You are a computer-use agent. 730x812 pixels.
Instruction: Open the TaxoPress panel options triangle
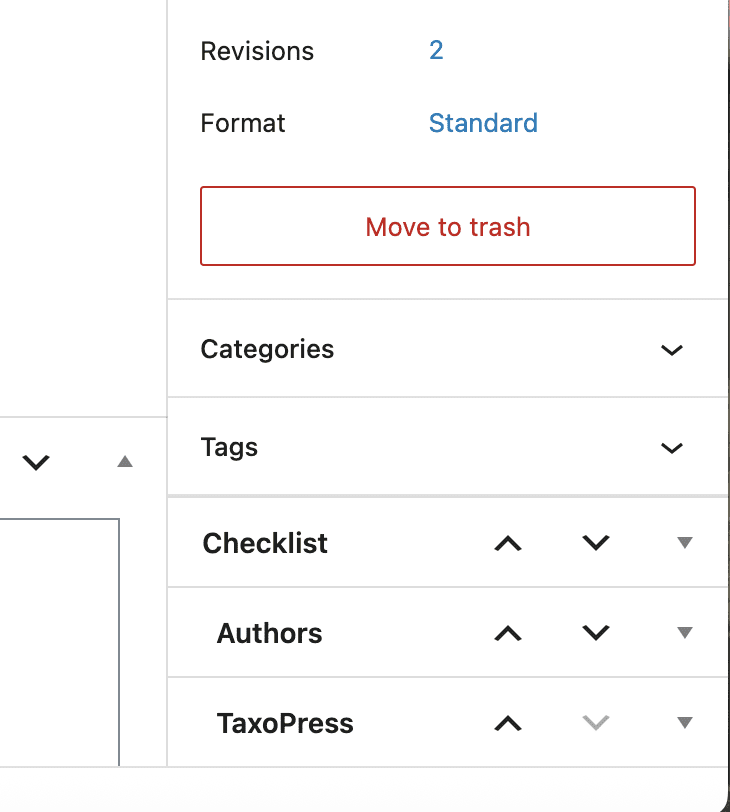[x=685, y=722]
